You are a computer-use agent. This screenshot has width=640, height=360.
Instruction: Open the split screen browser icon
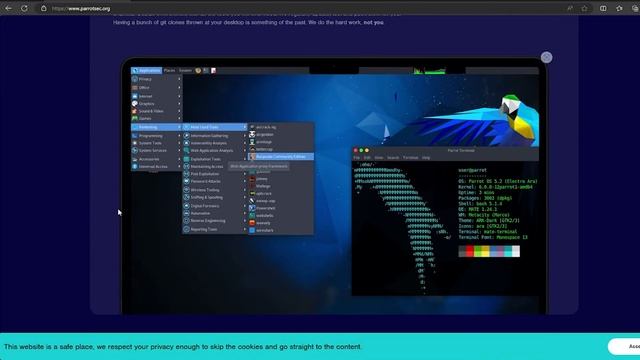point(603,8)
